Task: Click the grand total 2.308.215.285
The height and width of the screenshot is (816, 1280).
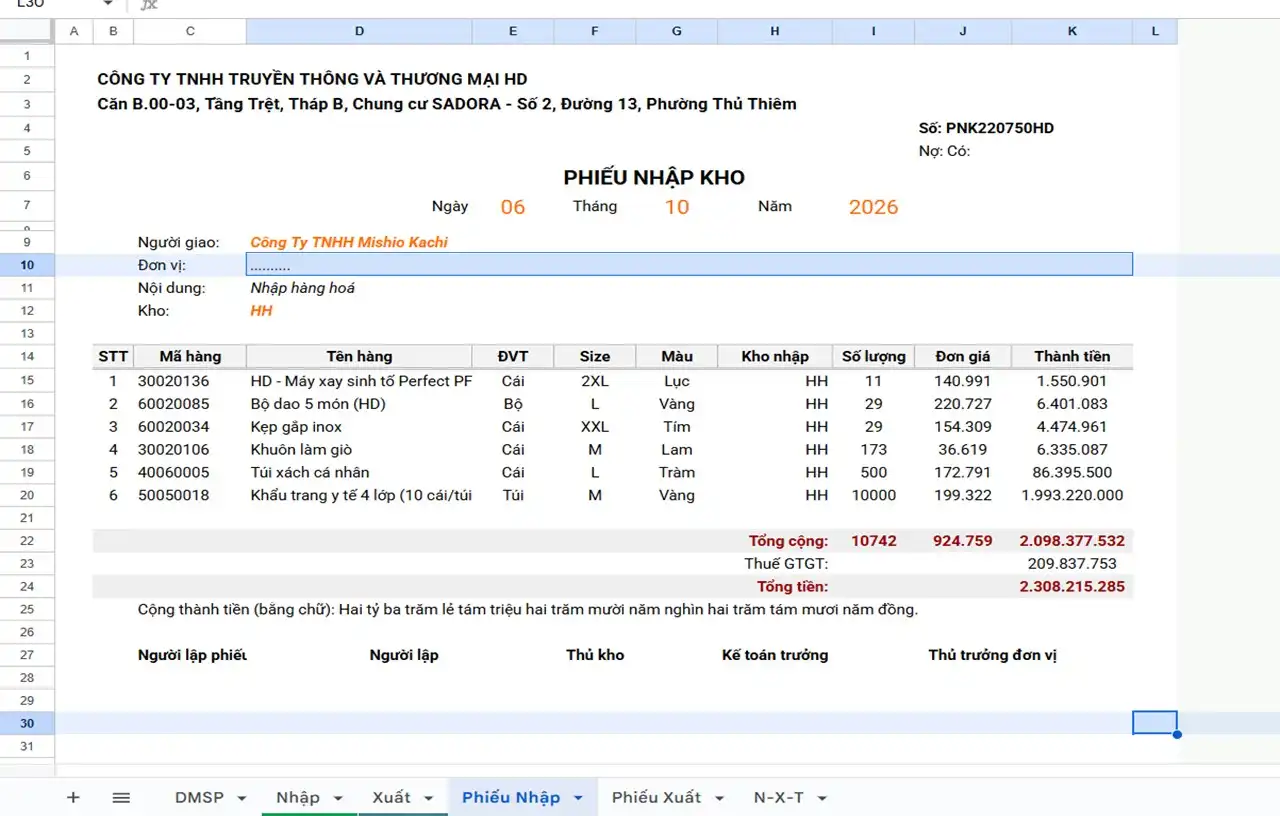Action: click(1072, 587)
